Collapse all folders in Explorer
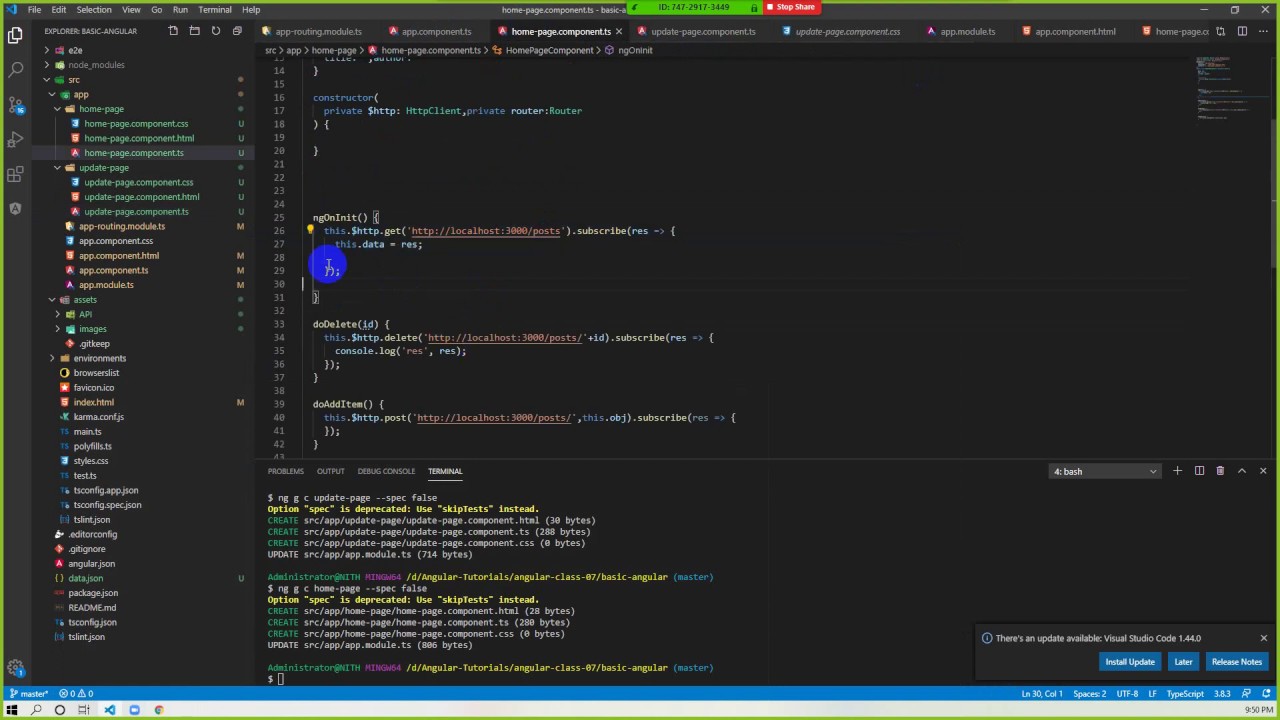 [x=237, y=31]
